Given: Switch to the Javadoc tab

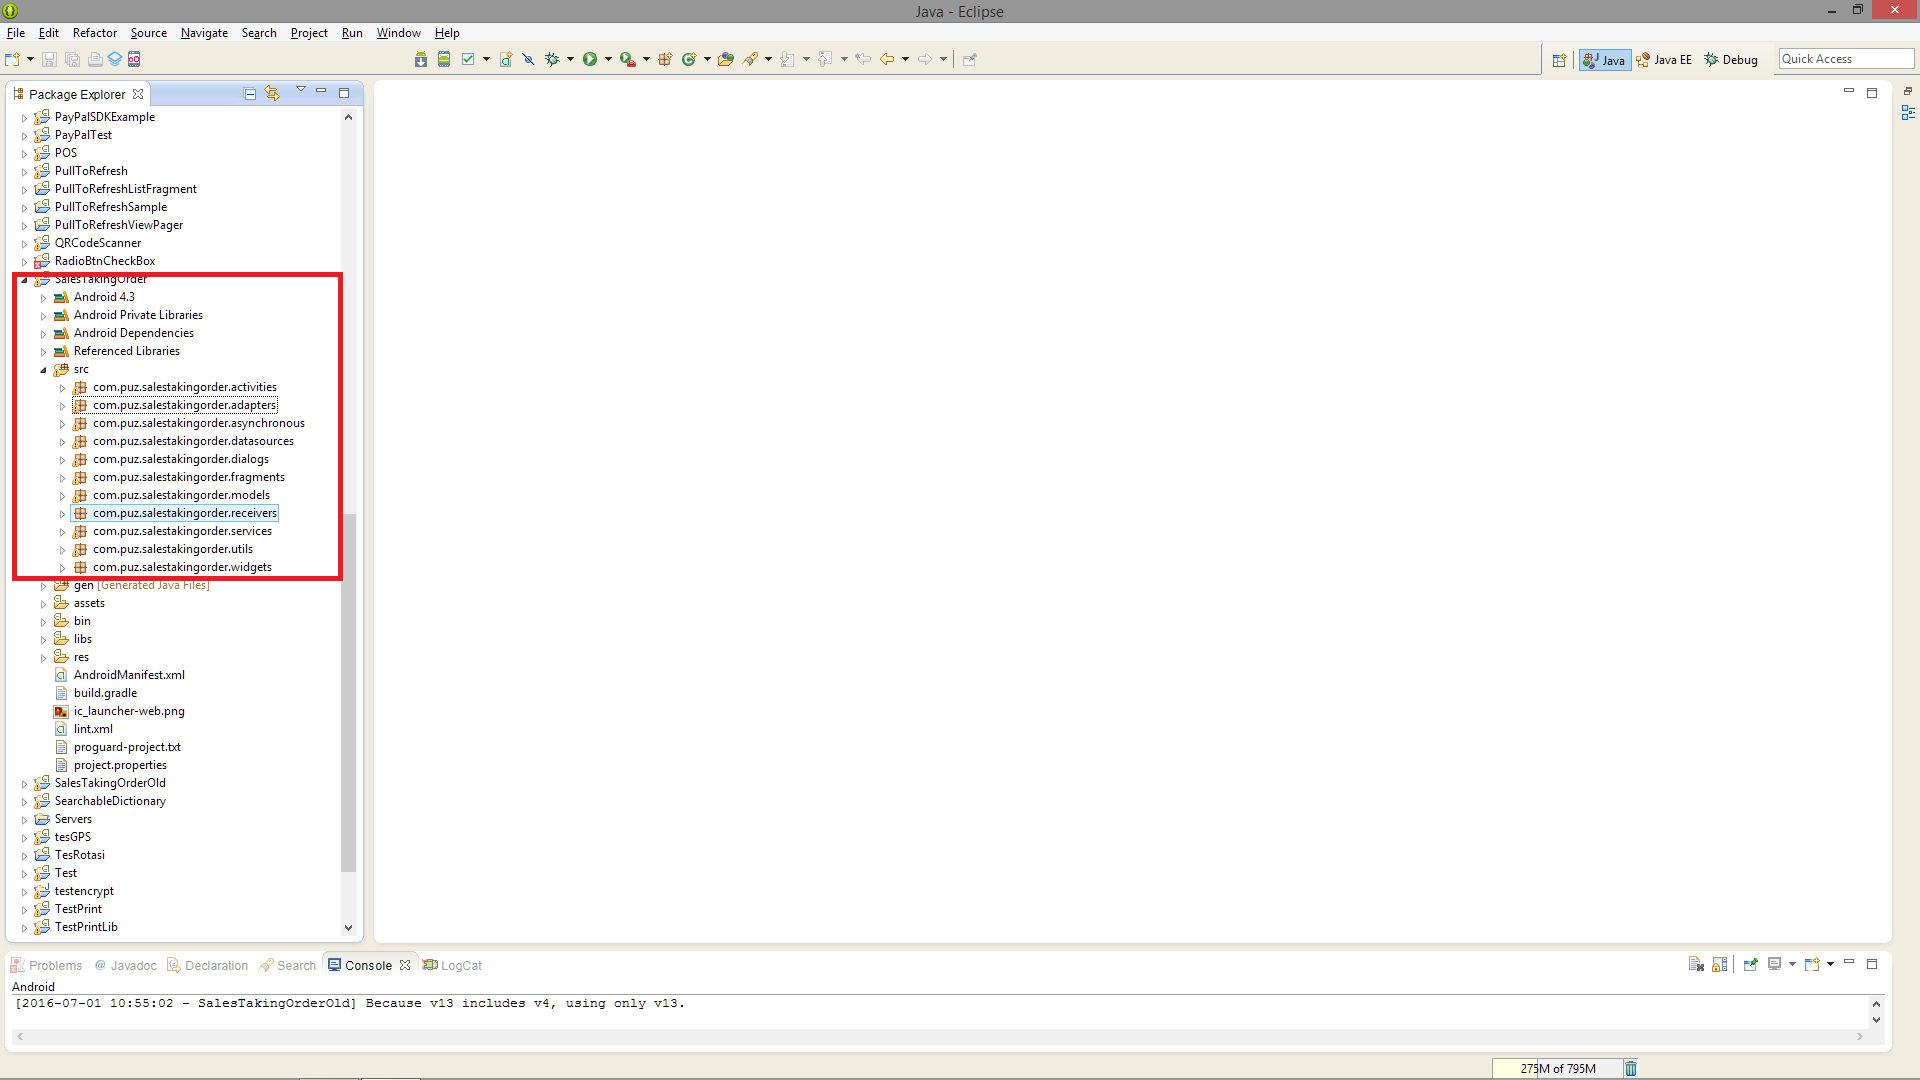Looking at the screenshot, I should (x=126, y=966).
